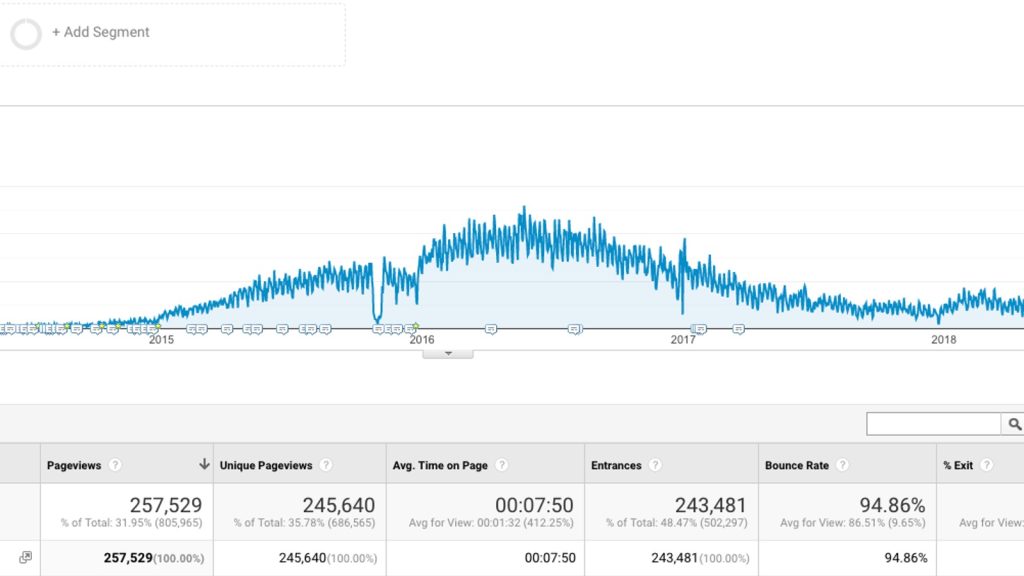
Task: Show the Entrances metric help icon
Action: click(x=655, y=465)
